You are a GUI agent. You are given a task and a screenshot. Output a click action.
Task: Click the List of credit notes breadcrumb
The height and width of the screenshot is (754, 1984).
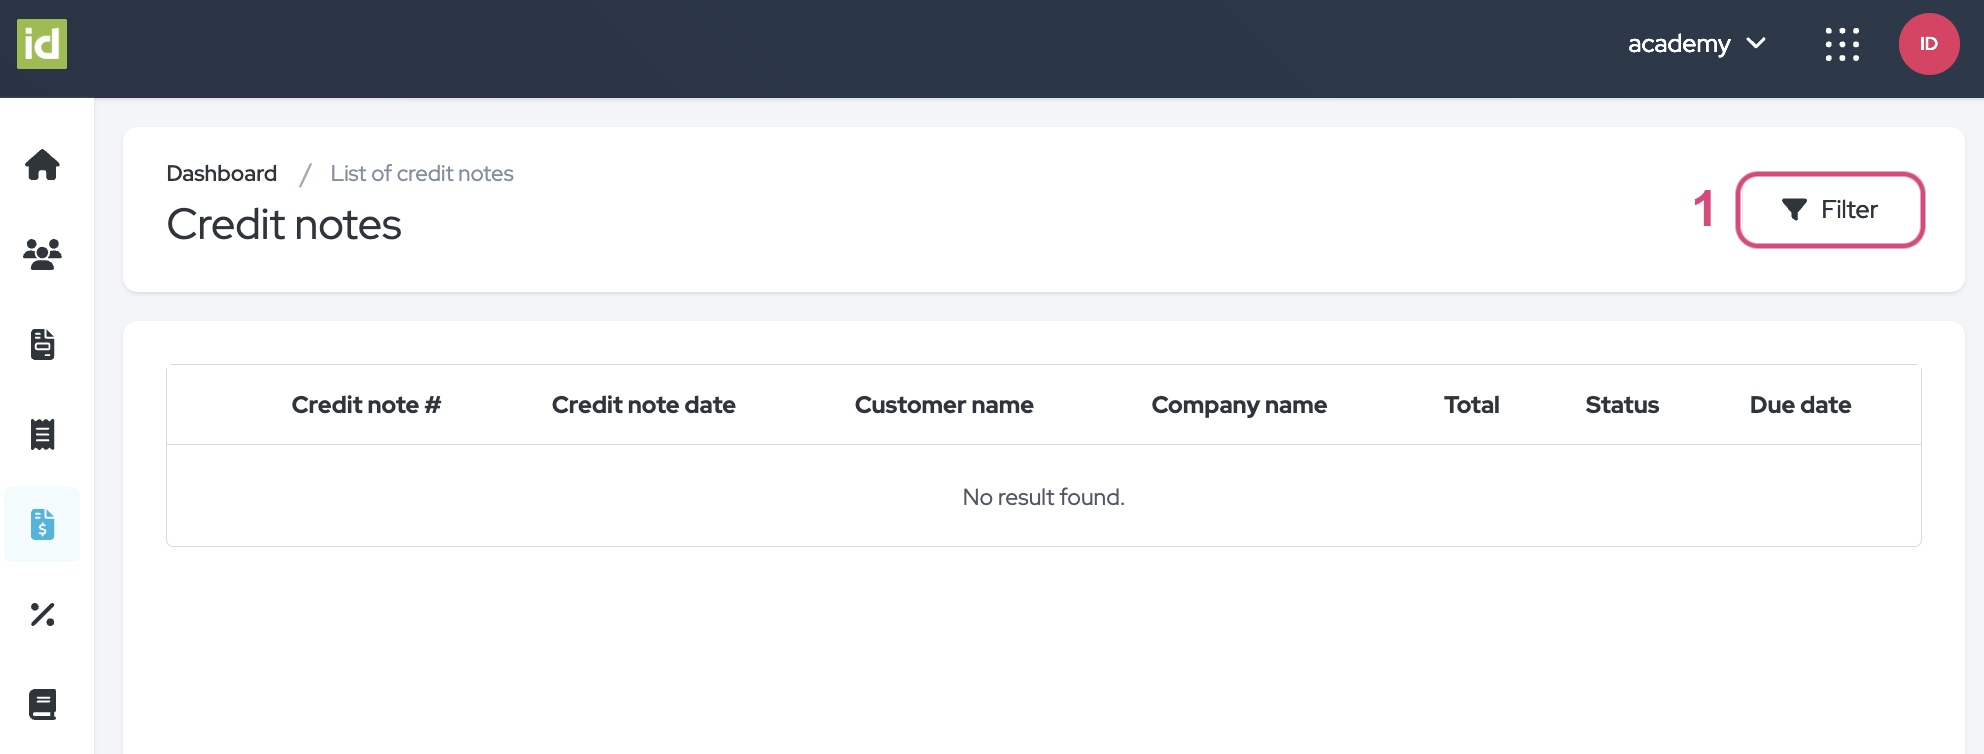point(421,174)
